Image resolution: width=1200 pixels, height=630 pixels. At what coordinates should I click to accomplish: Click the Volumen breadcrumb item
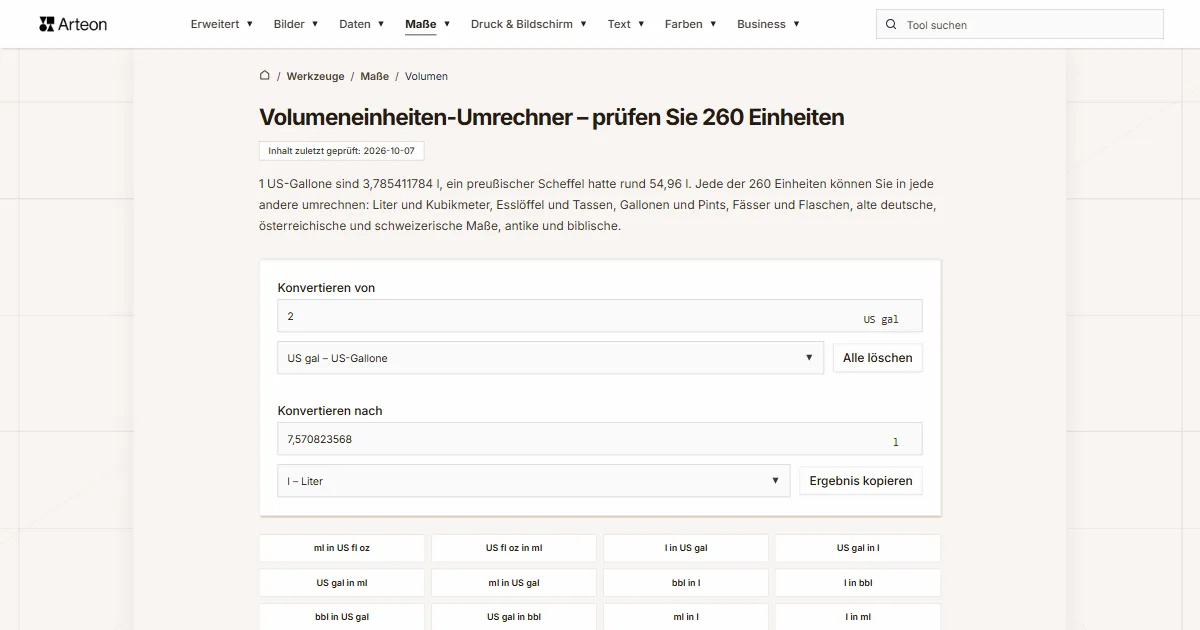[426, 76]
